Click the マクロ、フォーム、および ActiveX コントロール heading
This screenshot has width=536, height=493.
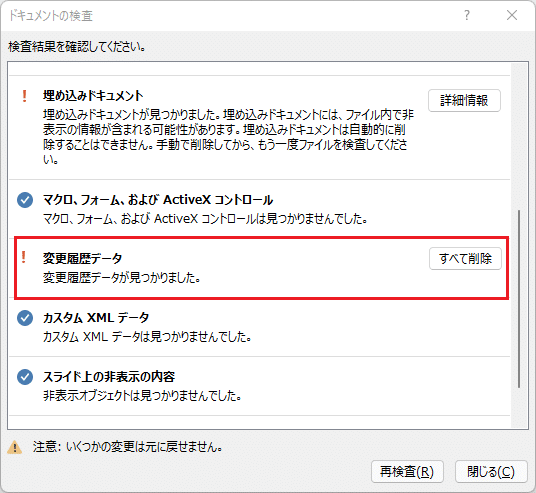tap(158, 200)
